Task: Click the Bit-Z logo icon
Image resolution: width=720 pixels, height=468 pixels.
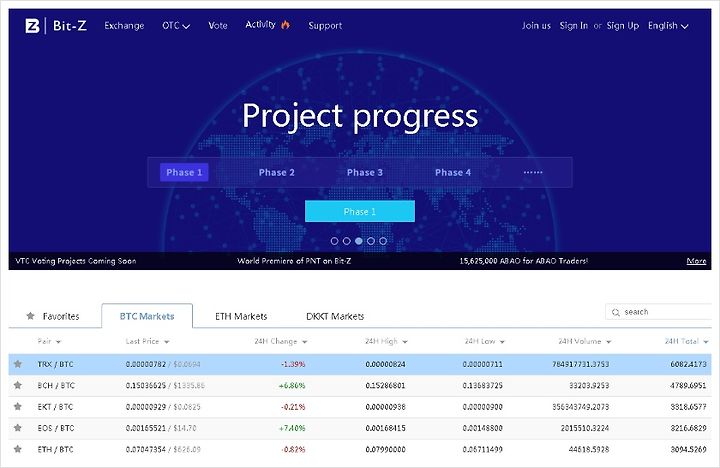Action: coord(32,26)
